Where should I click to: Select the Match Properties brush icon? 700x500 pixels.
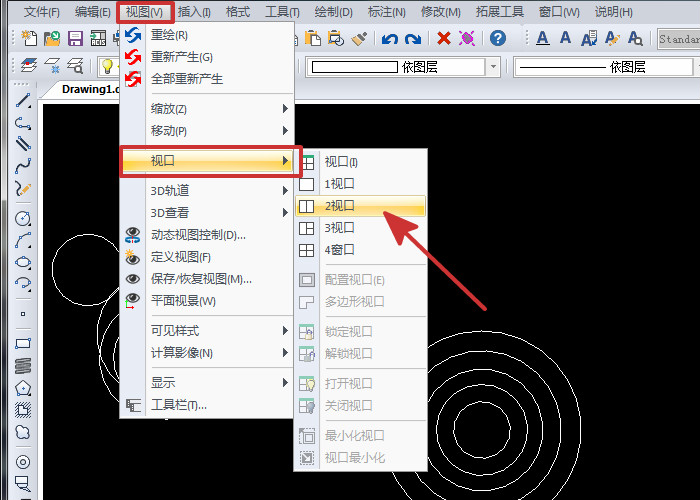point(359,38)
